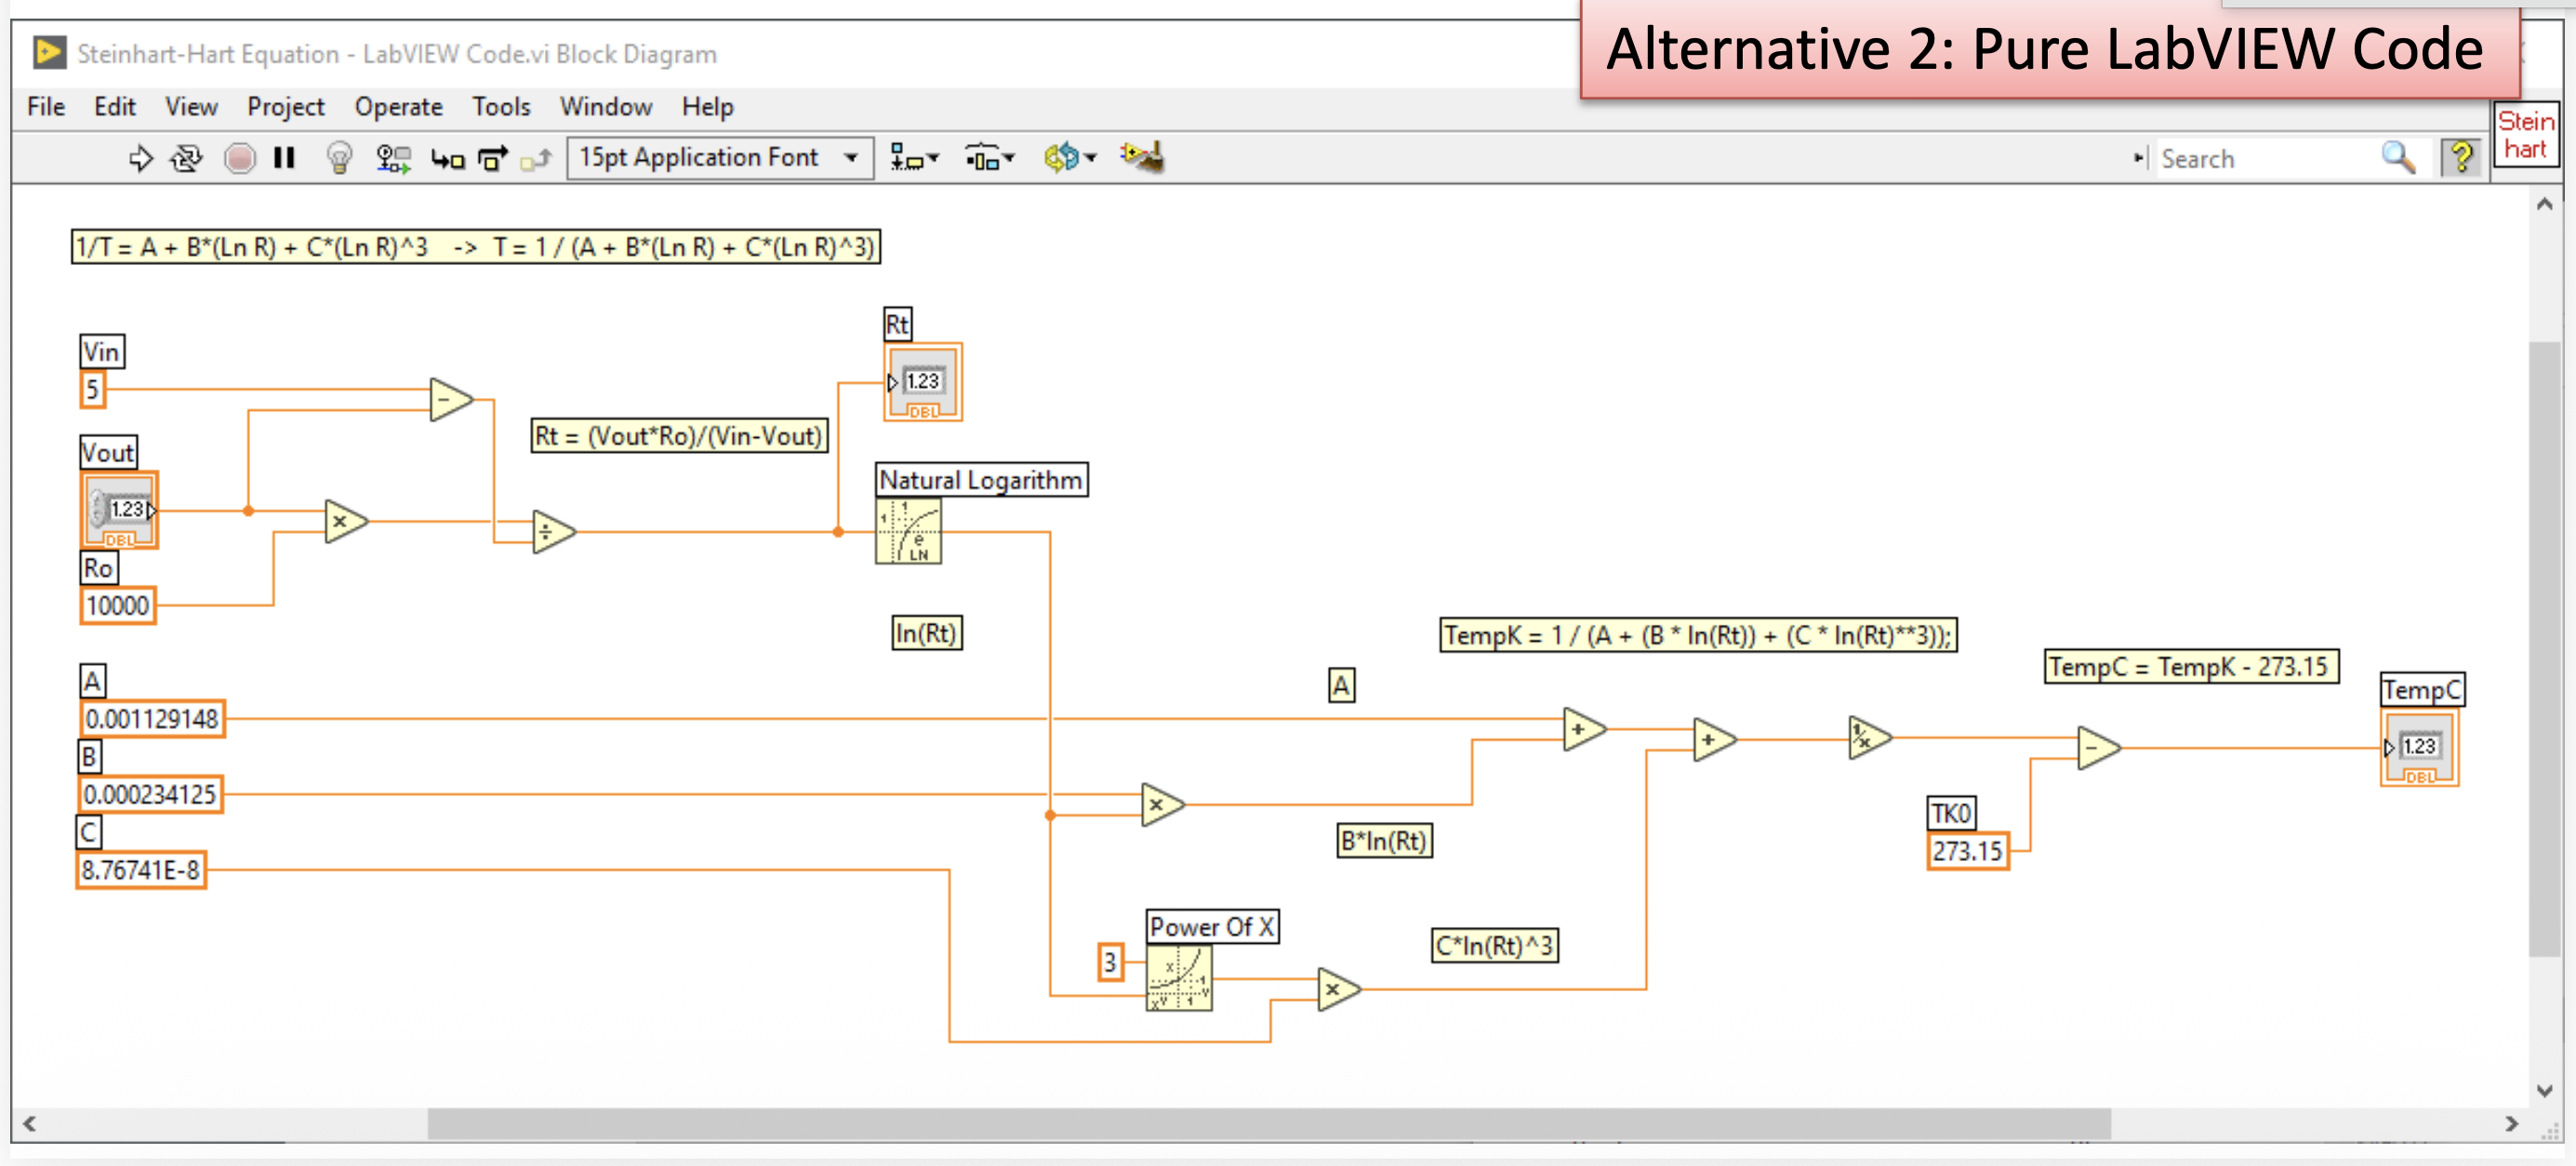2576x1166 pixels.
Task: Click the B constant 0.000234125
Action: (x=150, y=794)
